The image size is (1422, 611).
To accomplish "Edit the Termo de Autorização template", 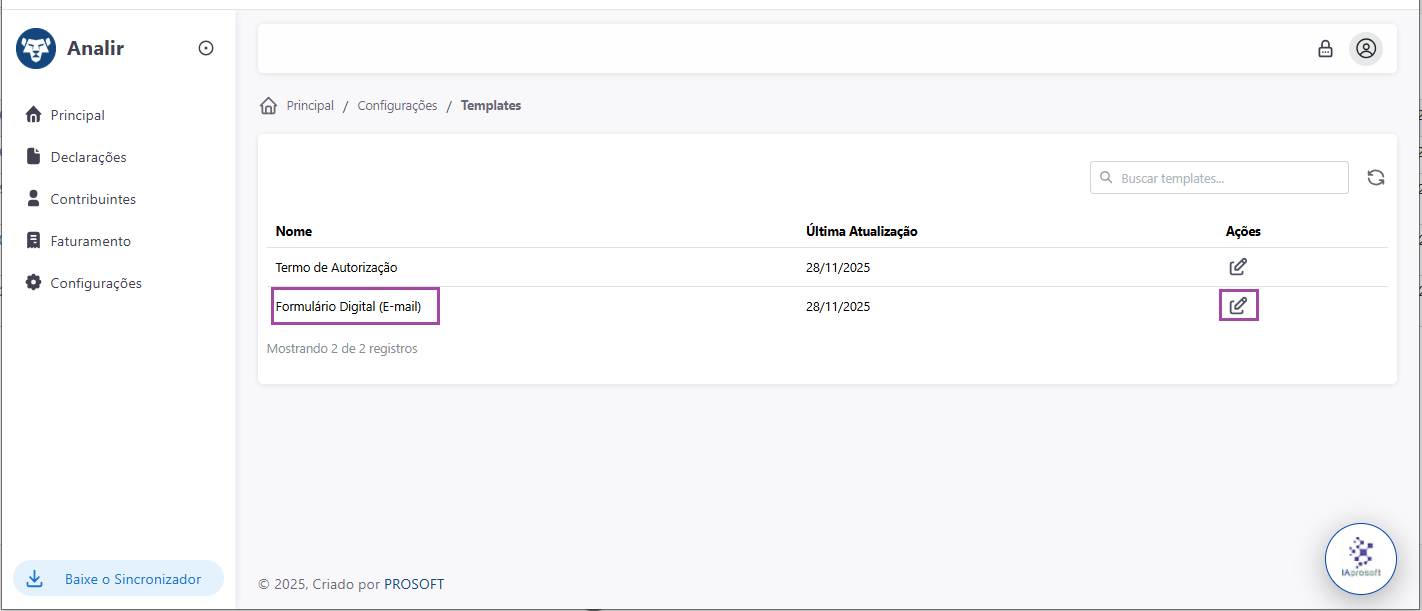I will coord(1238,267).
